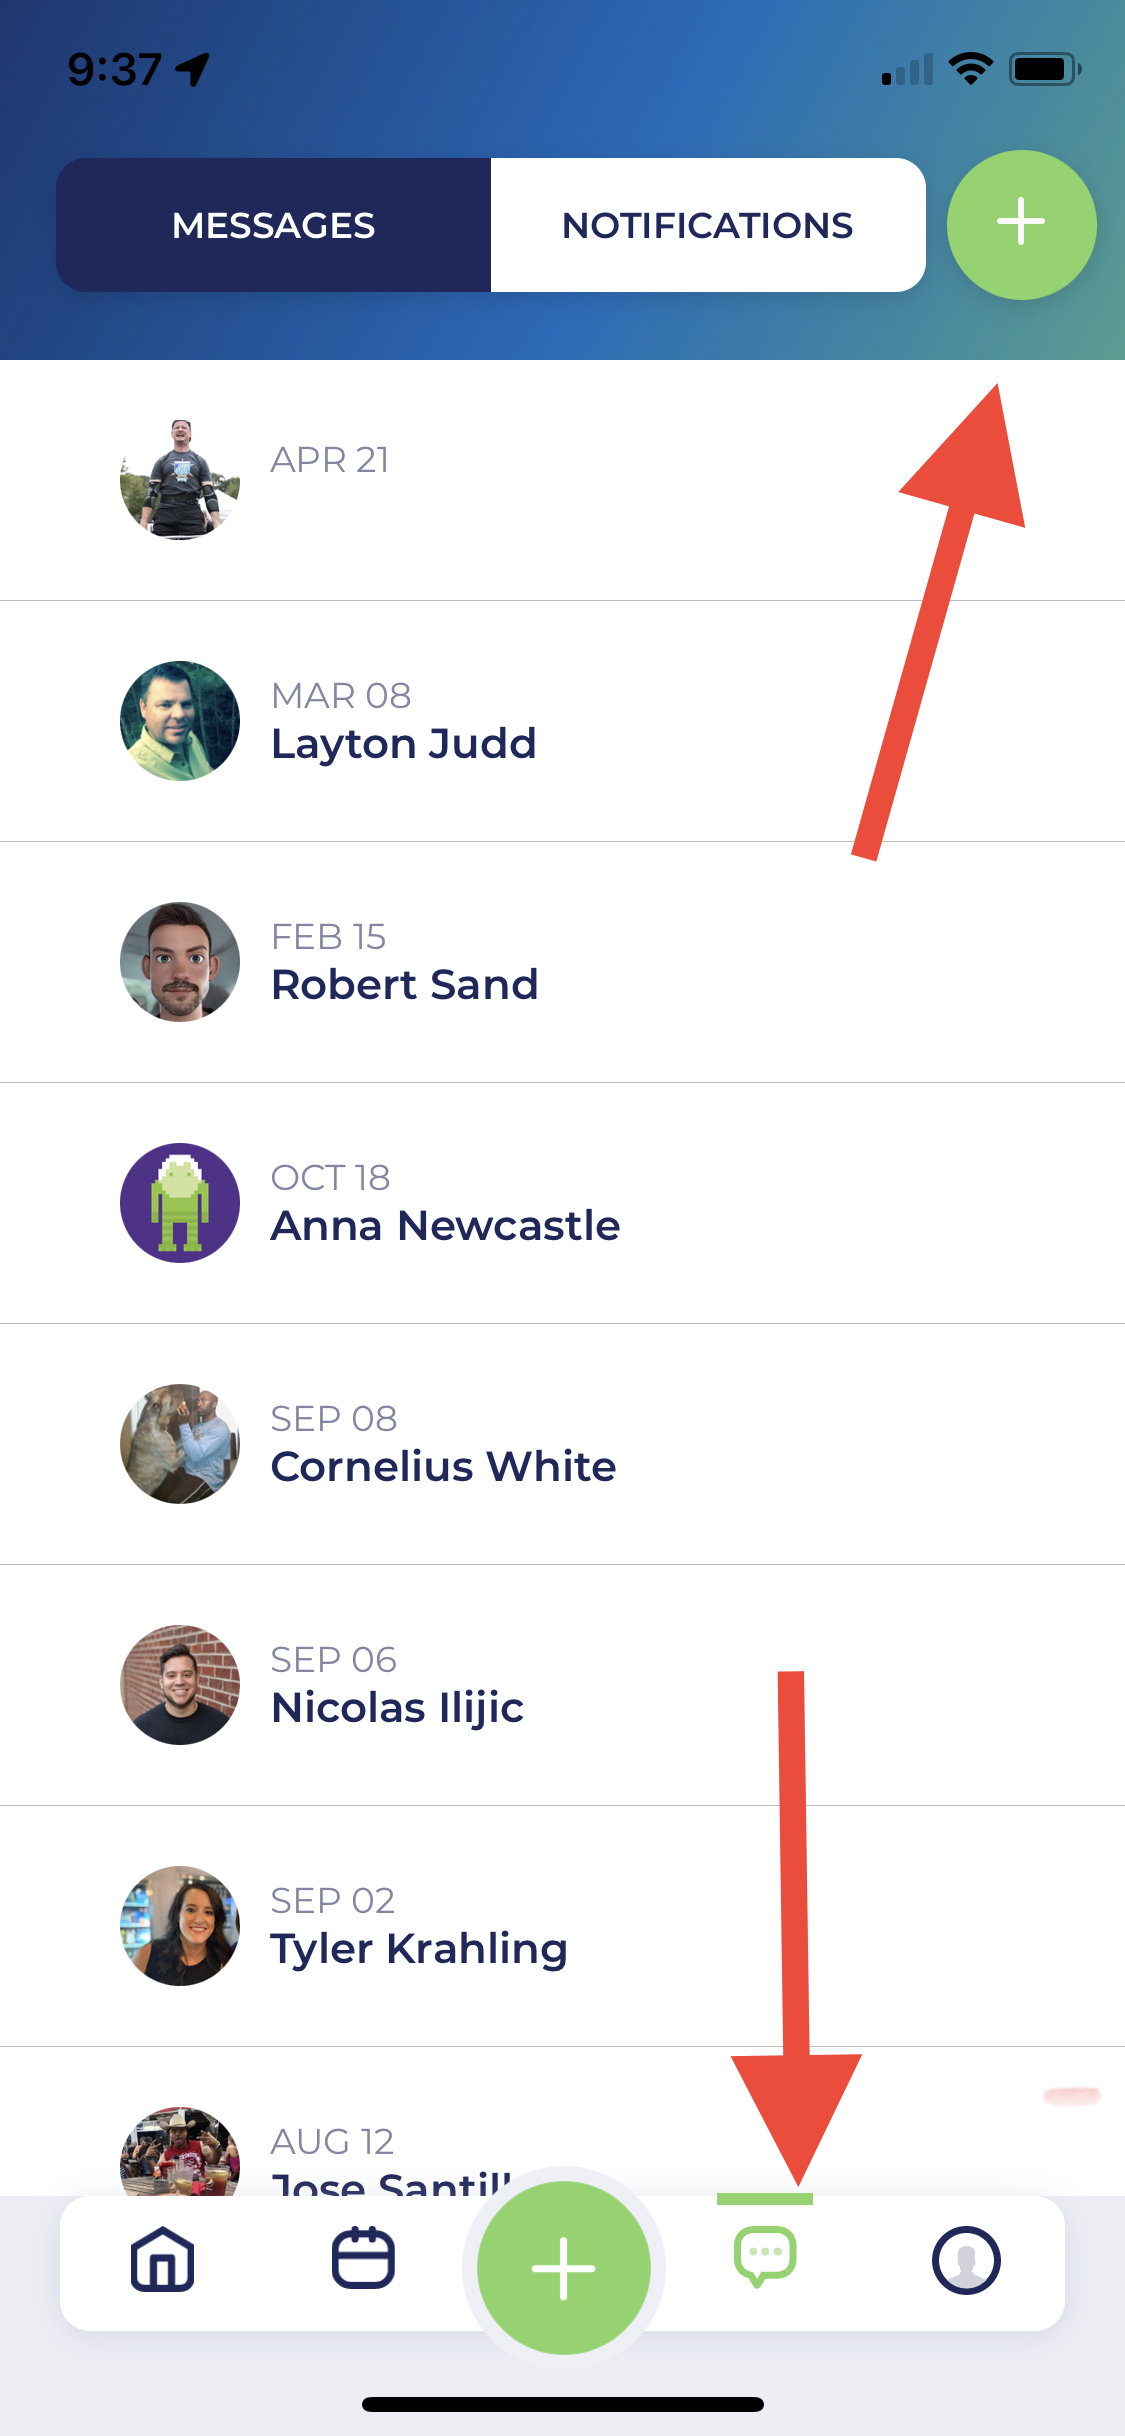Open the home tab icon
This screenshot has width=1125, height=2436.
[162, 2258]
